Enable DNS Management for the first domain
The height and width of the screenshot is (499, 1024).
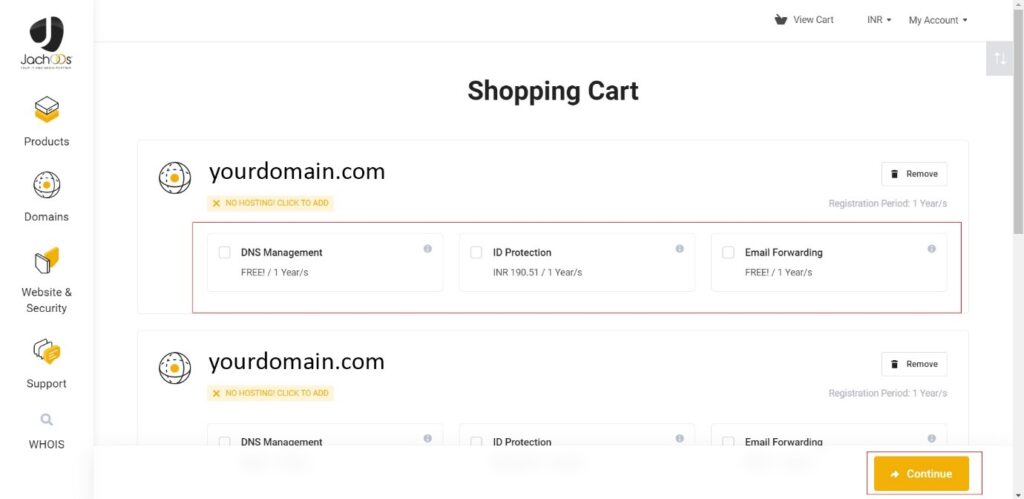(225, 252)
